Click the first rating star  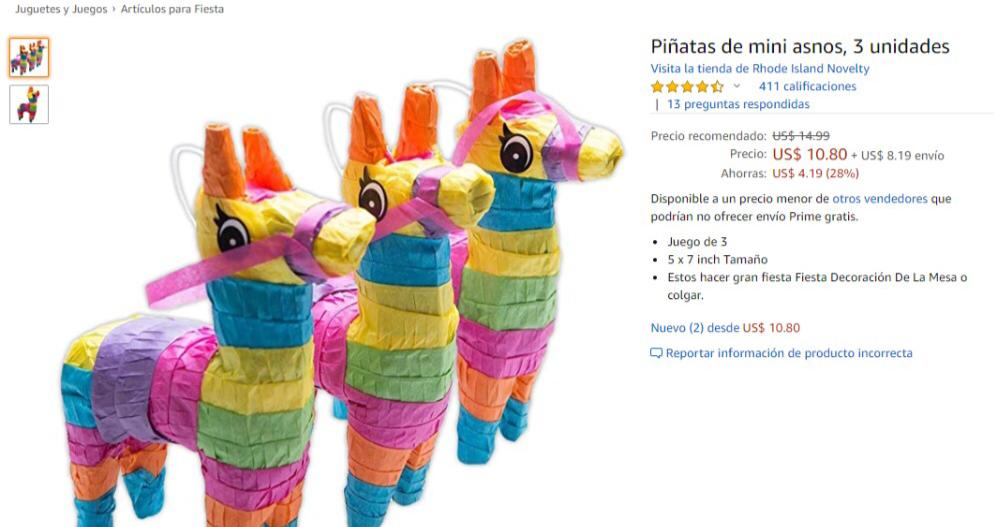657,87
